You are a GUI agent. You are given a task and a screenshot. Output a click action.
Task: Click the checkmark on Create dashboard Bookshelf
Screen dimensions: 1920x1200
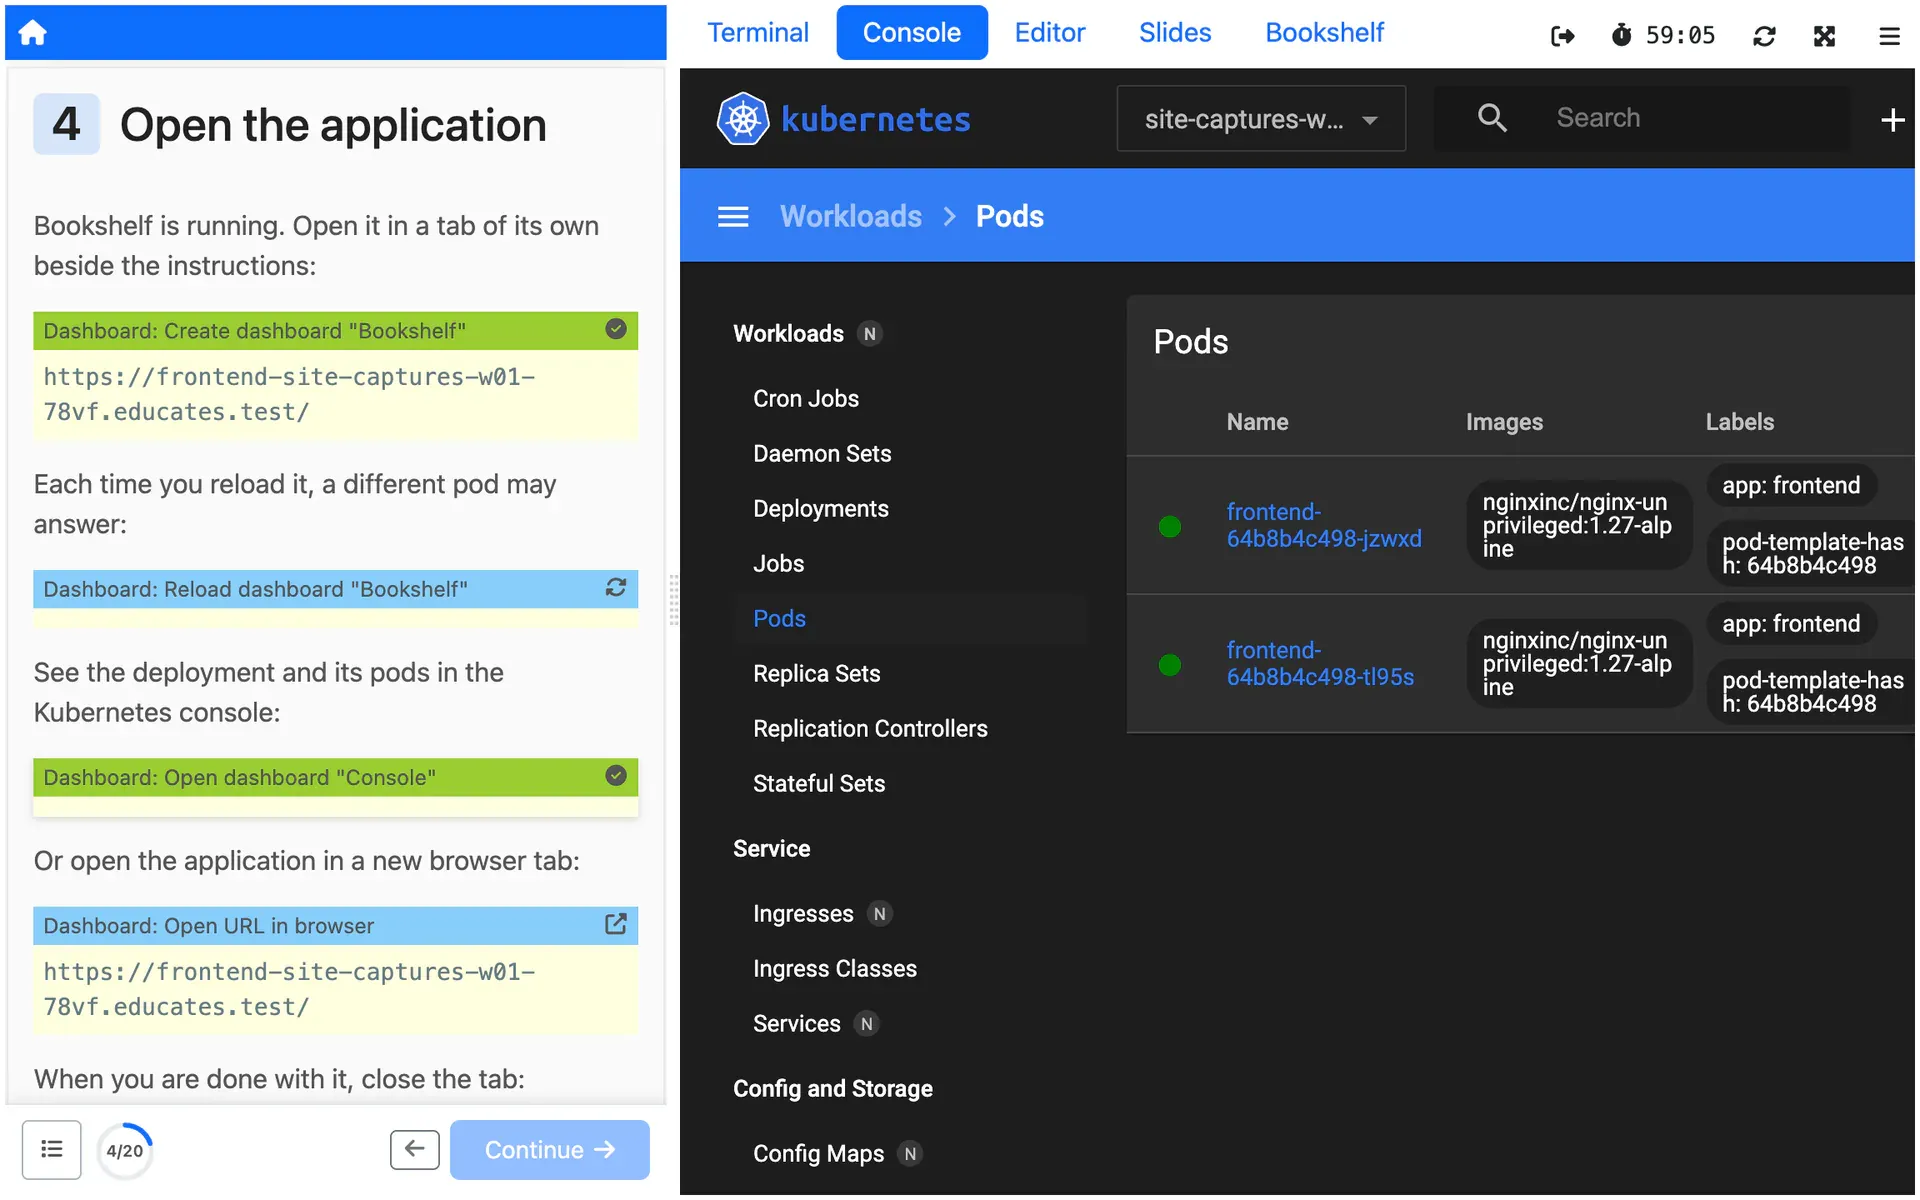pyautogui.click(x=616, y=329)
